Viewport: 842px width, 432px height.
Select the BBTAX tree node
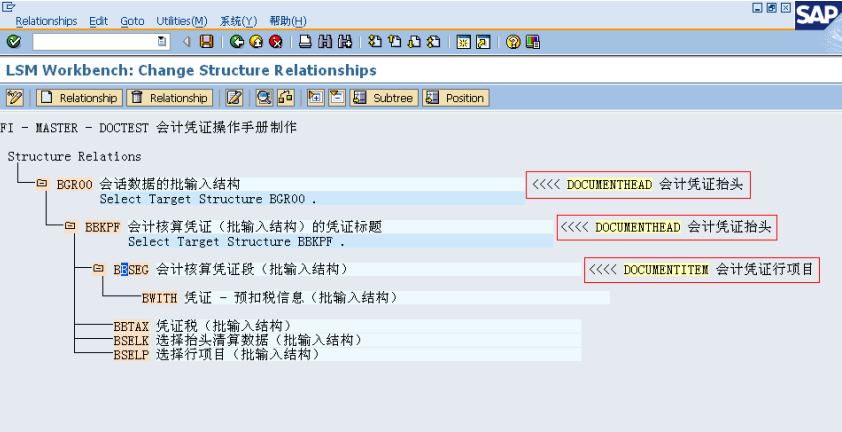tap(131, 326)
